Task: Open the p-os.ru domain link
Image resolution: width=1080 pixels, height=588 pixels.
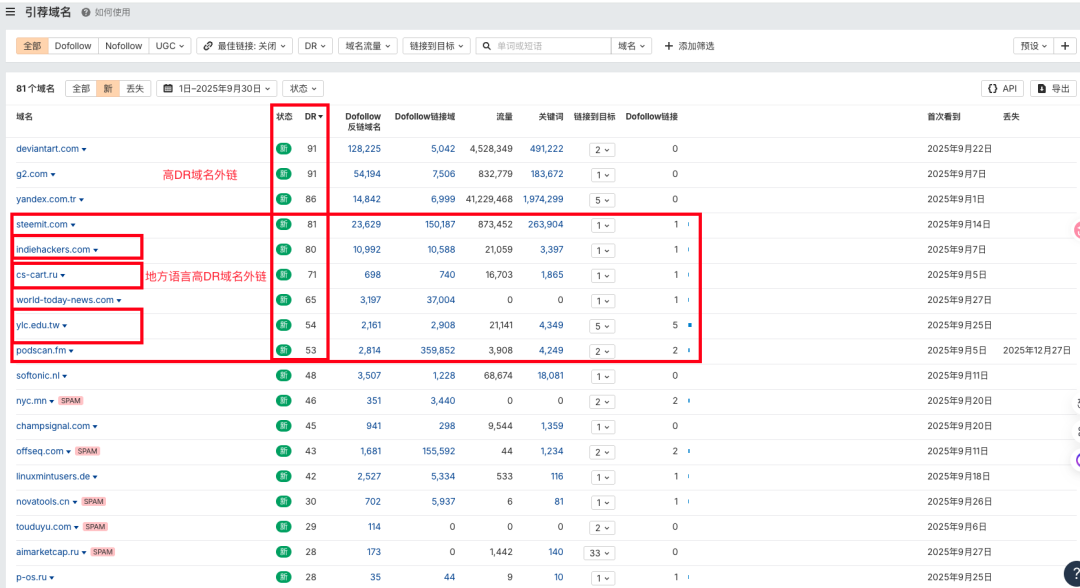Action: click(31, 578)
